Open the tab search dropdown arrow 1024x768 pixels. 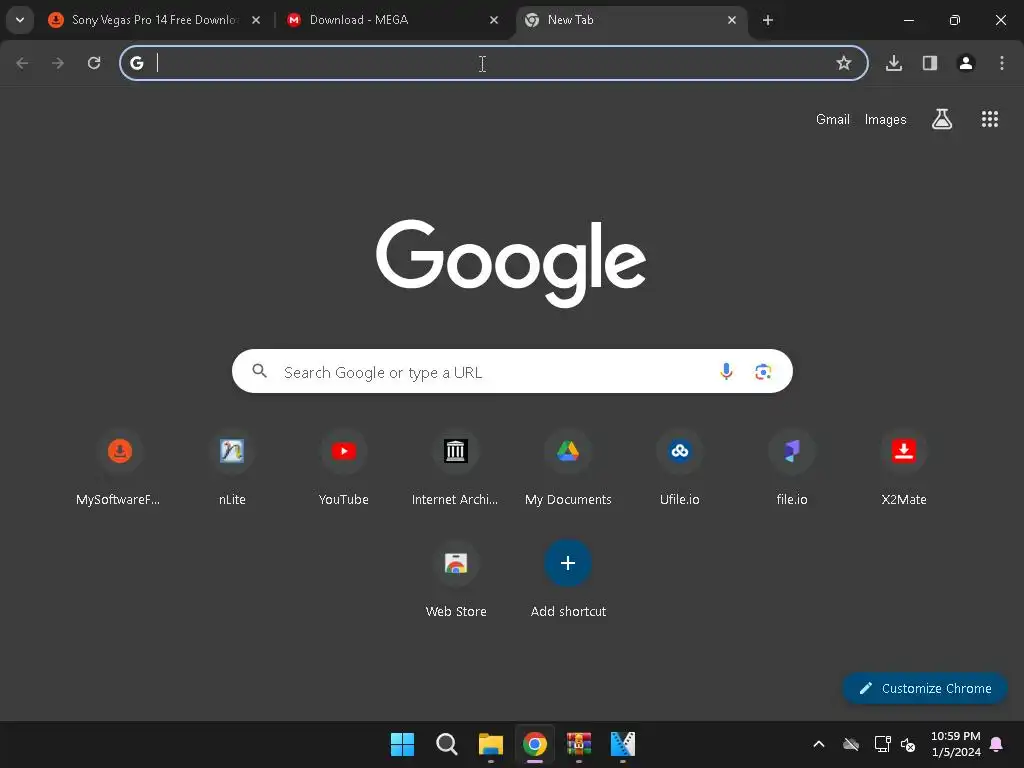coord(20,20)
